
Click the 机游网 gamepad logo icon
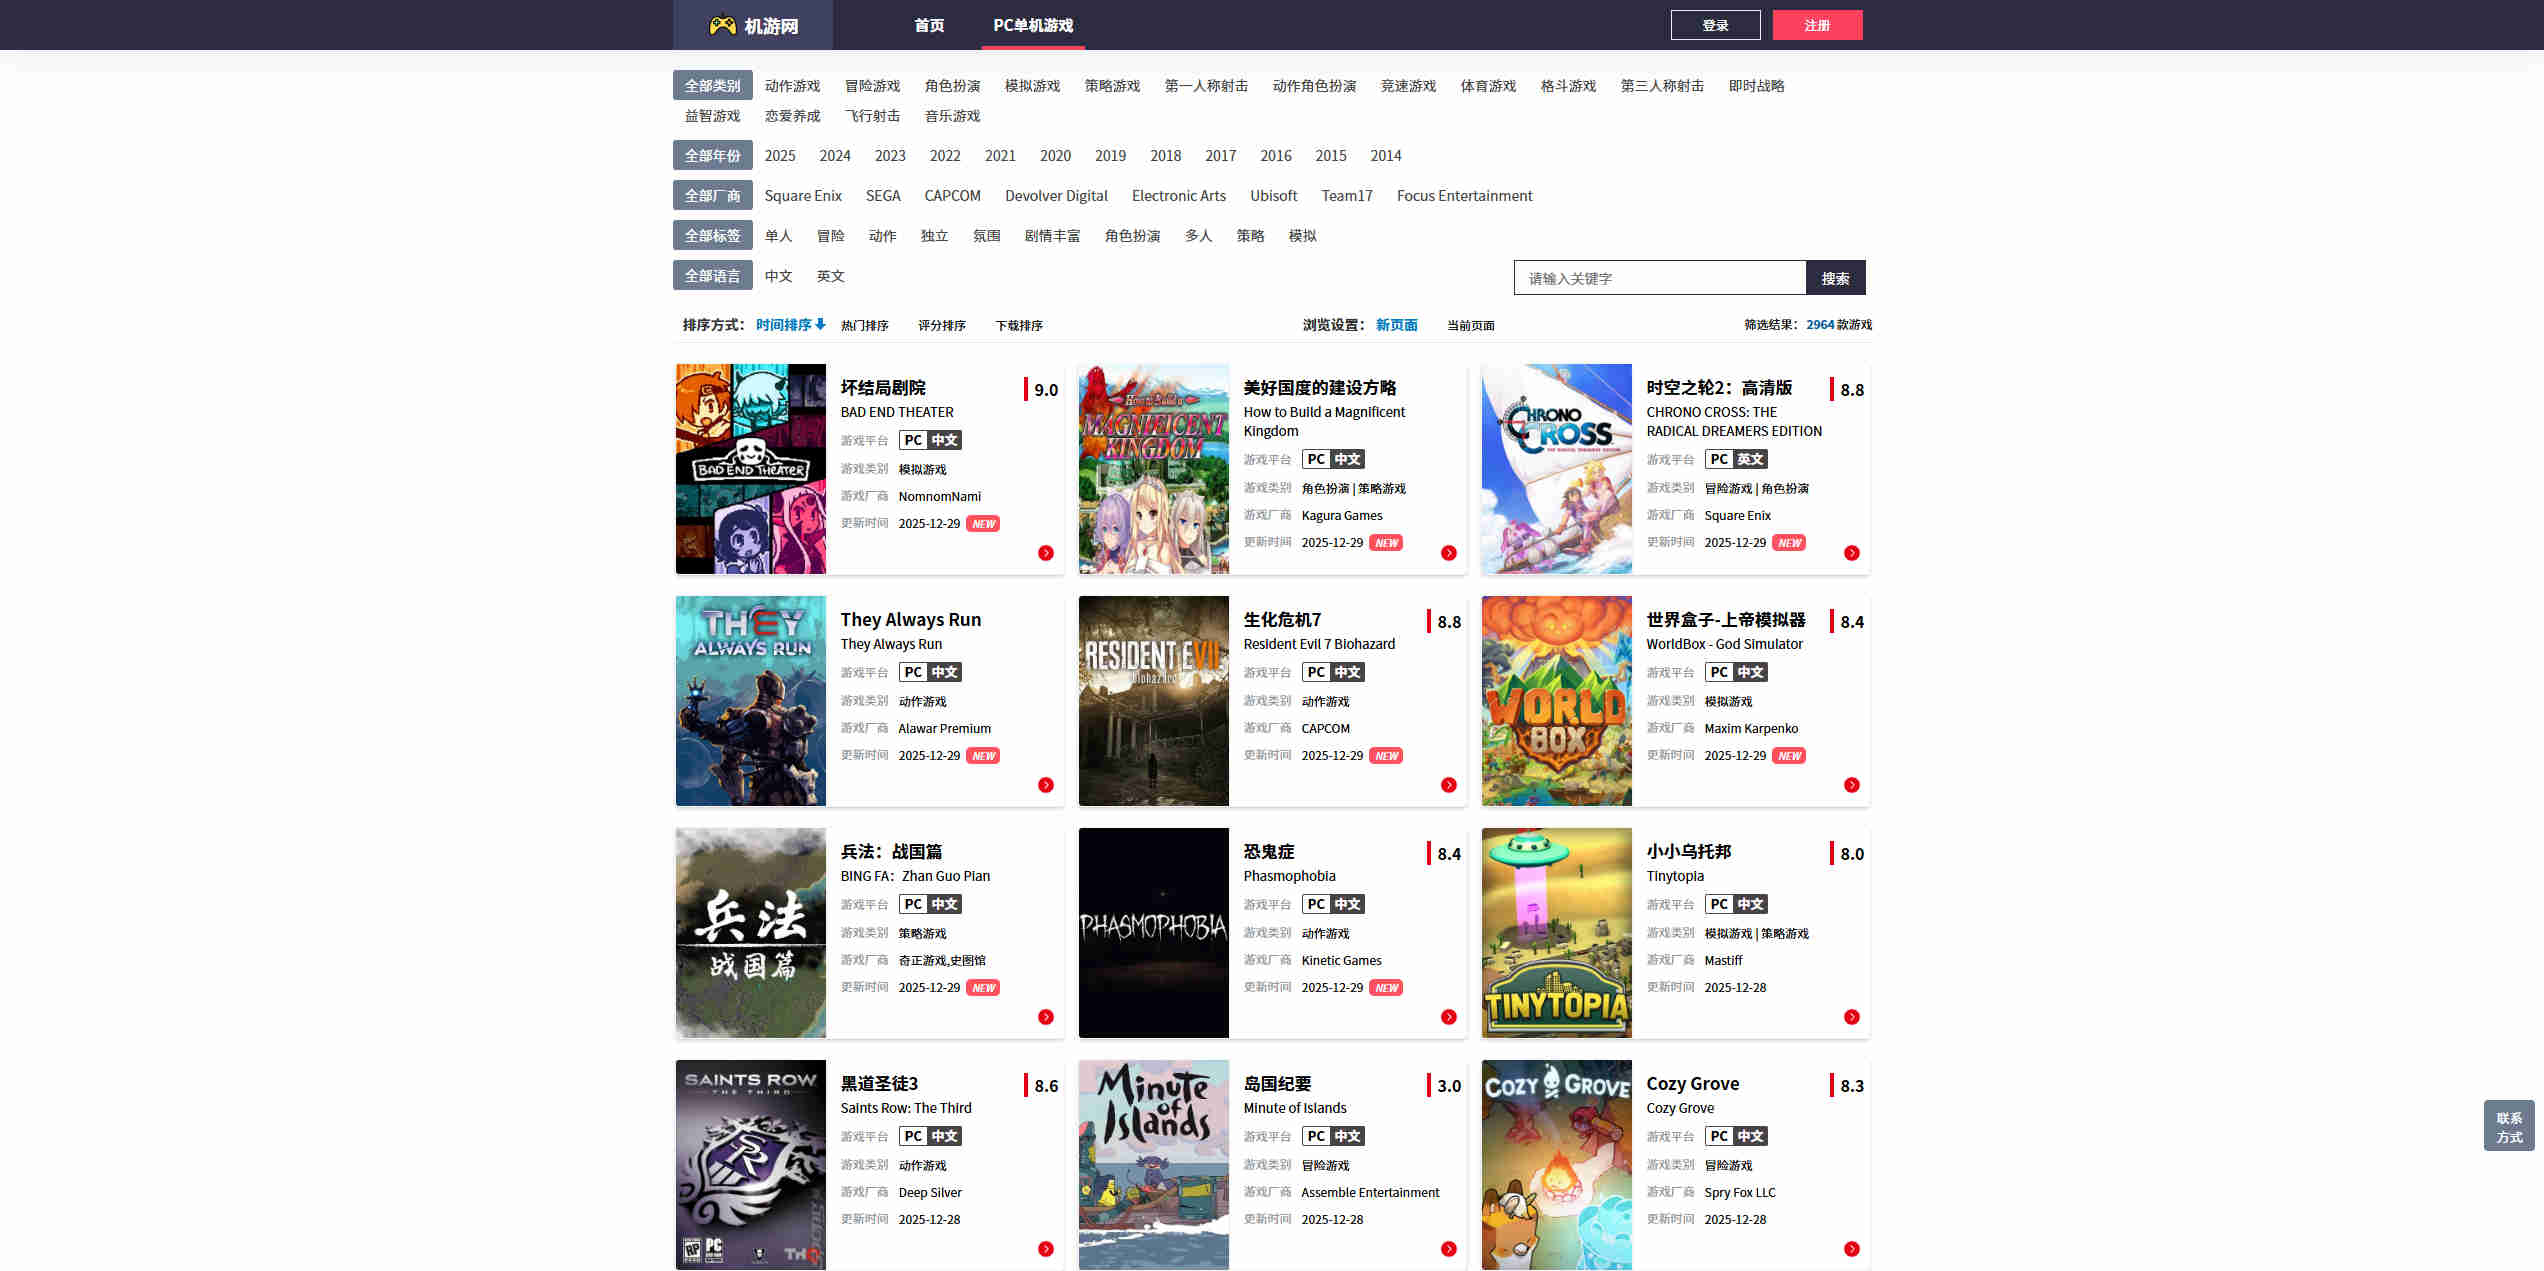[x=722, y=25]
